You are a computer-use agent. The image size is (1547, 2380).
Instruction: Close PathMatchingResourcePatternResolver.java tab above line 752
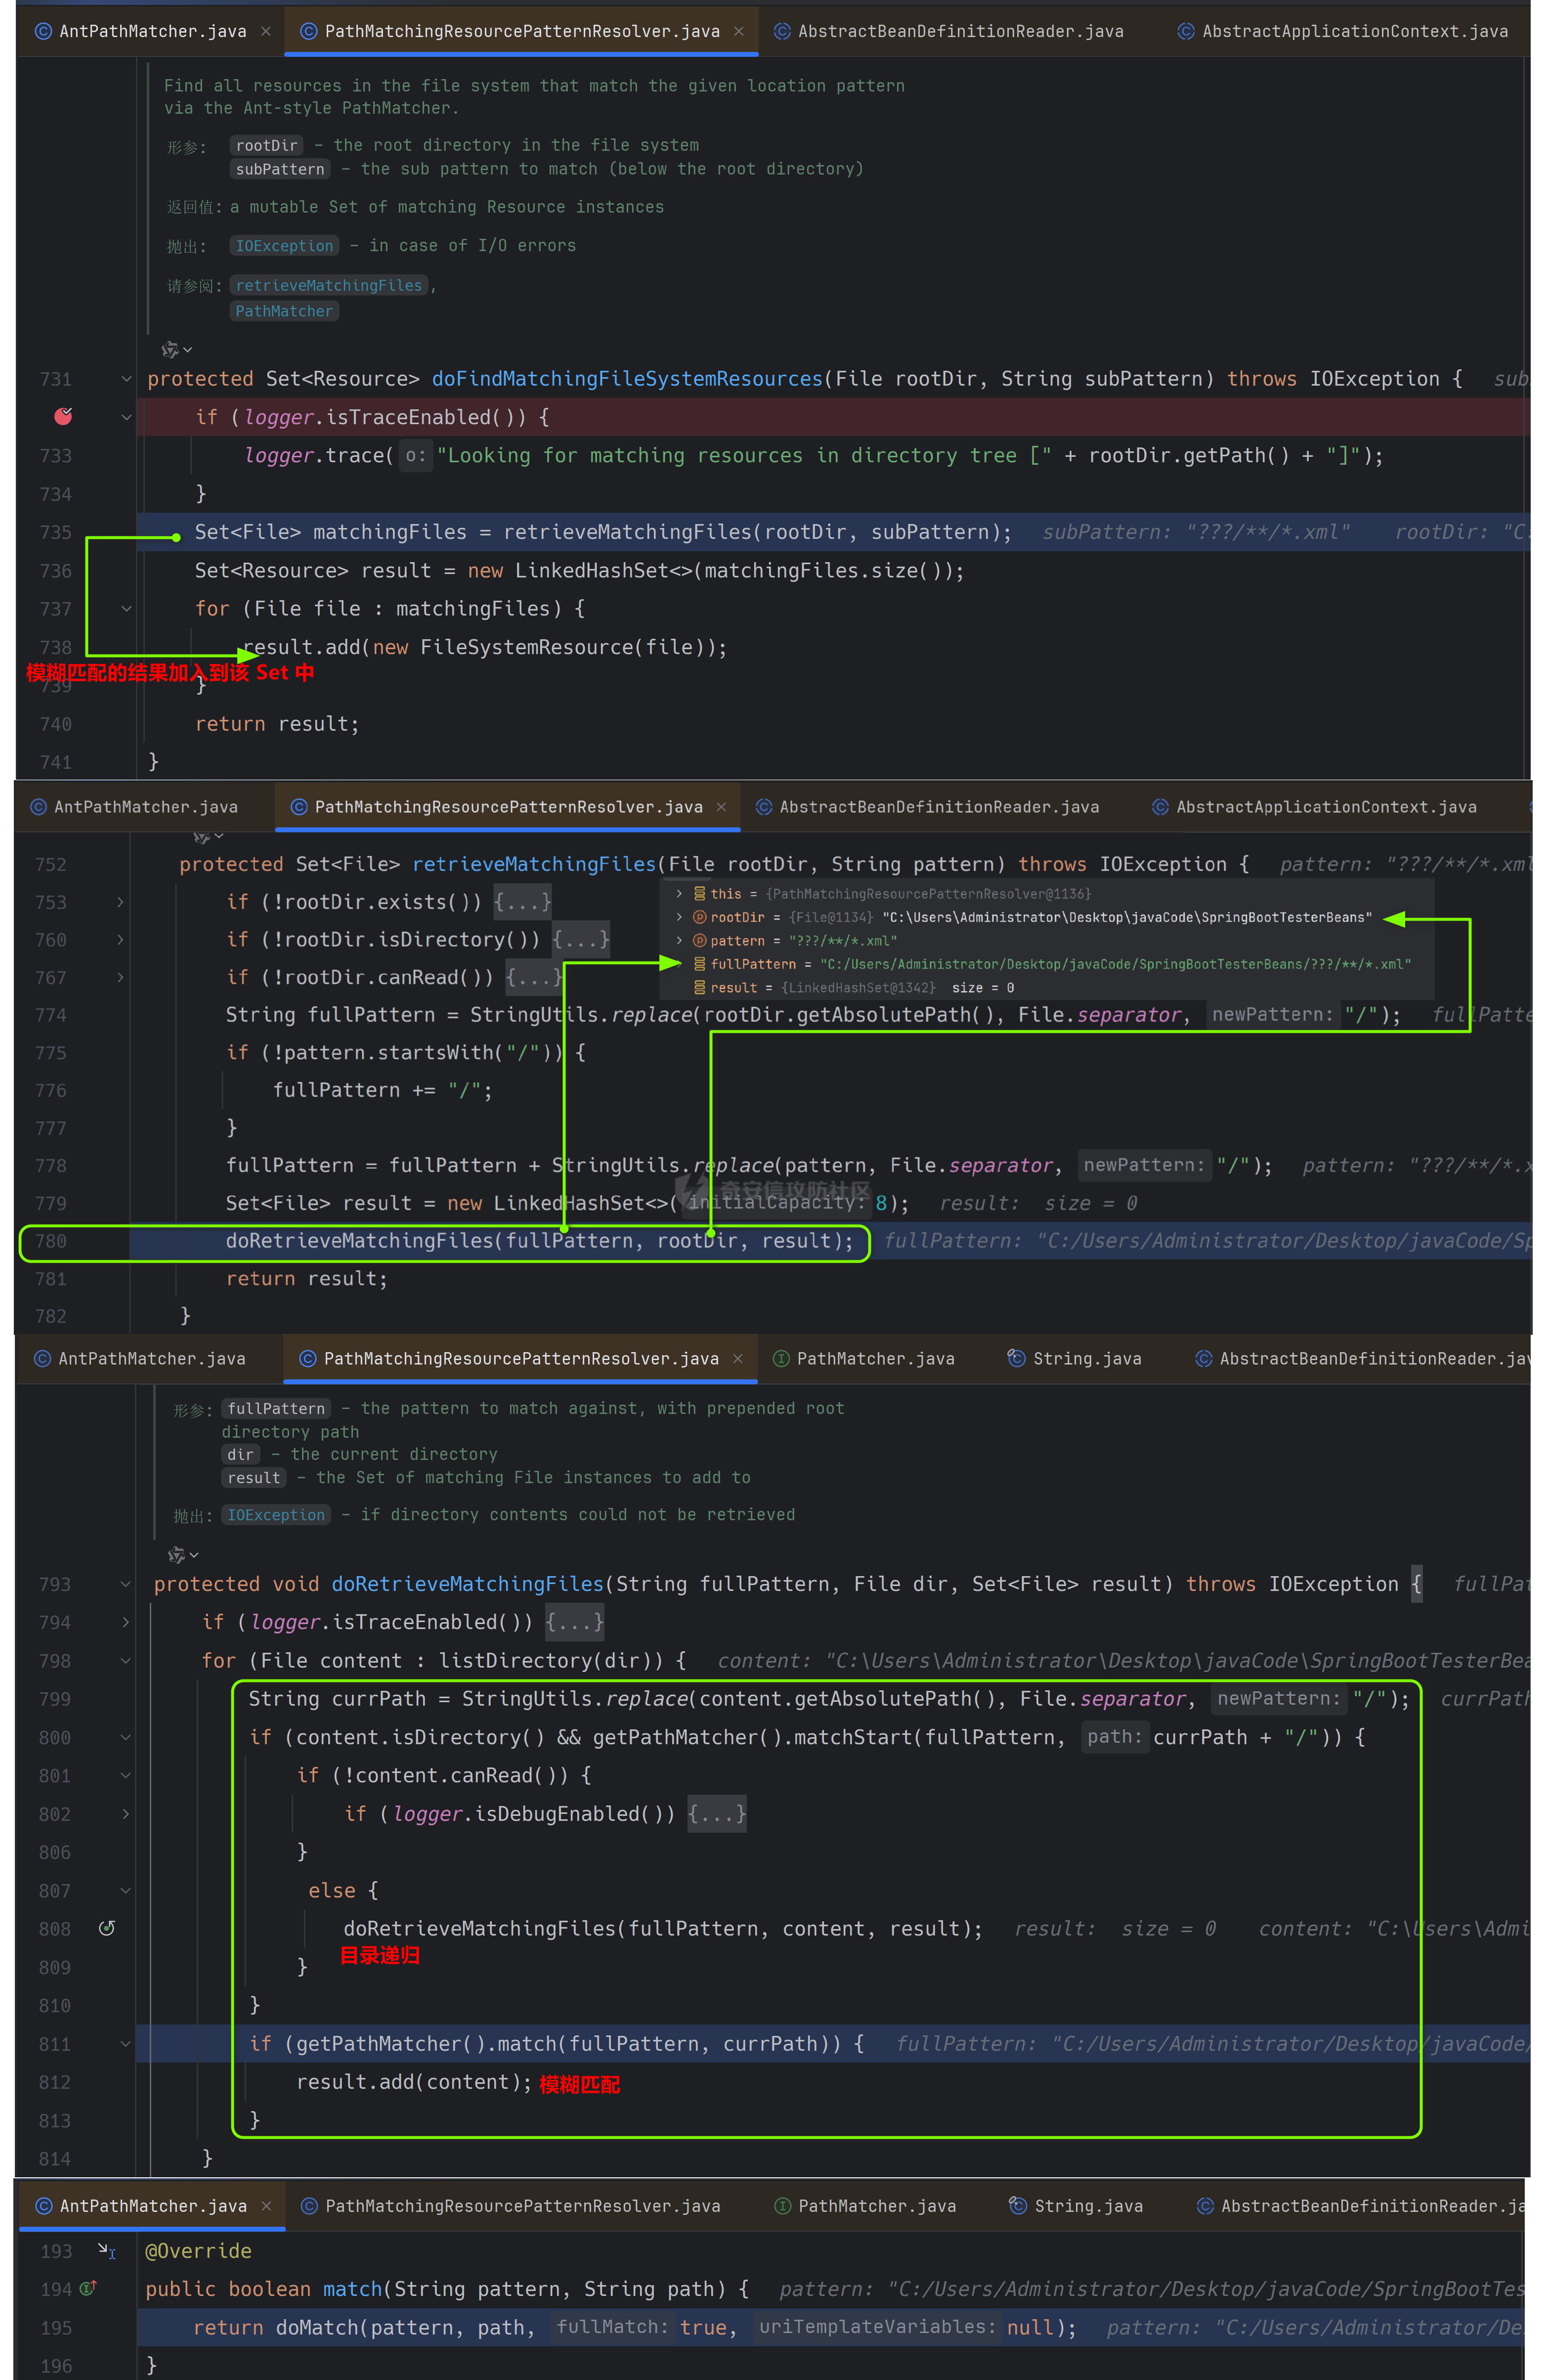[x=721, y=807]
